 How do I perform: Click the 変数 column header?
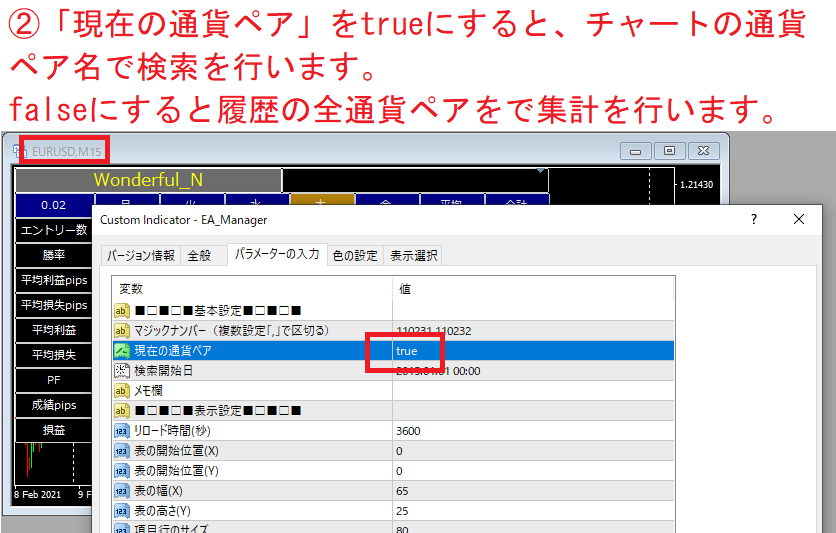(252, 289)
